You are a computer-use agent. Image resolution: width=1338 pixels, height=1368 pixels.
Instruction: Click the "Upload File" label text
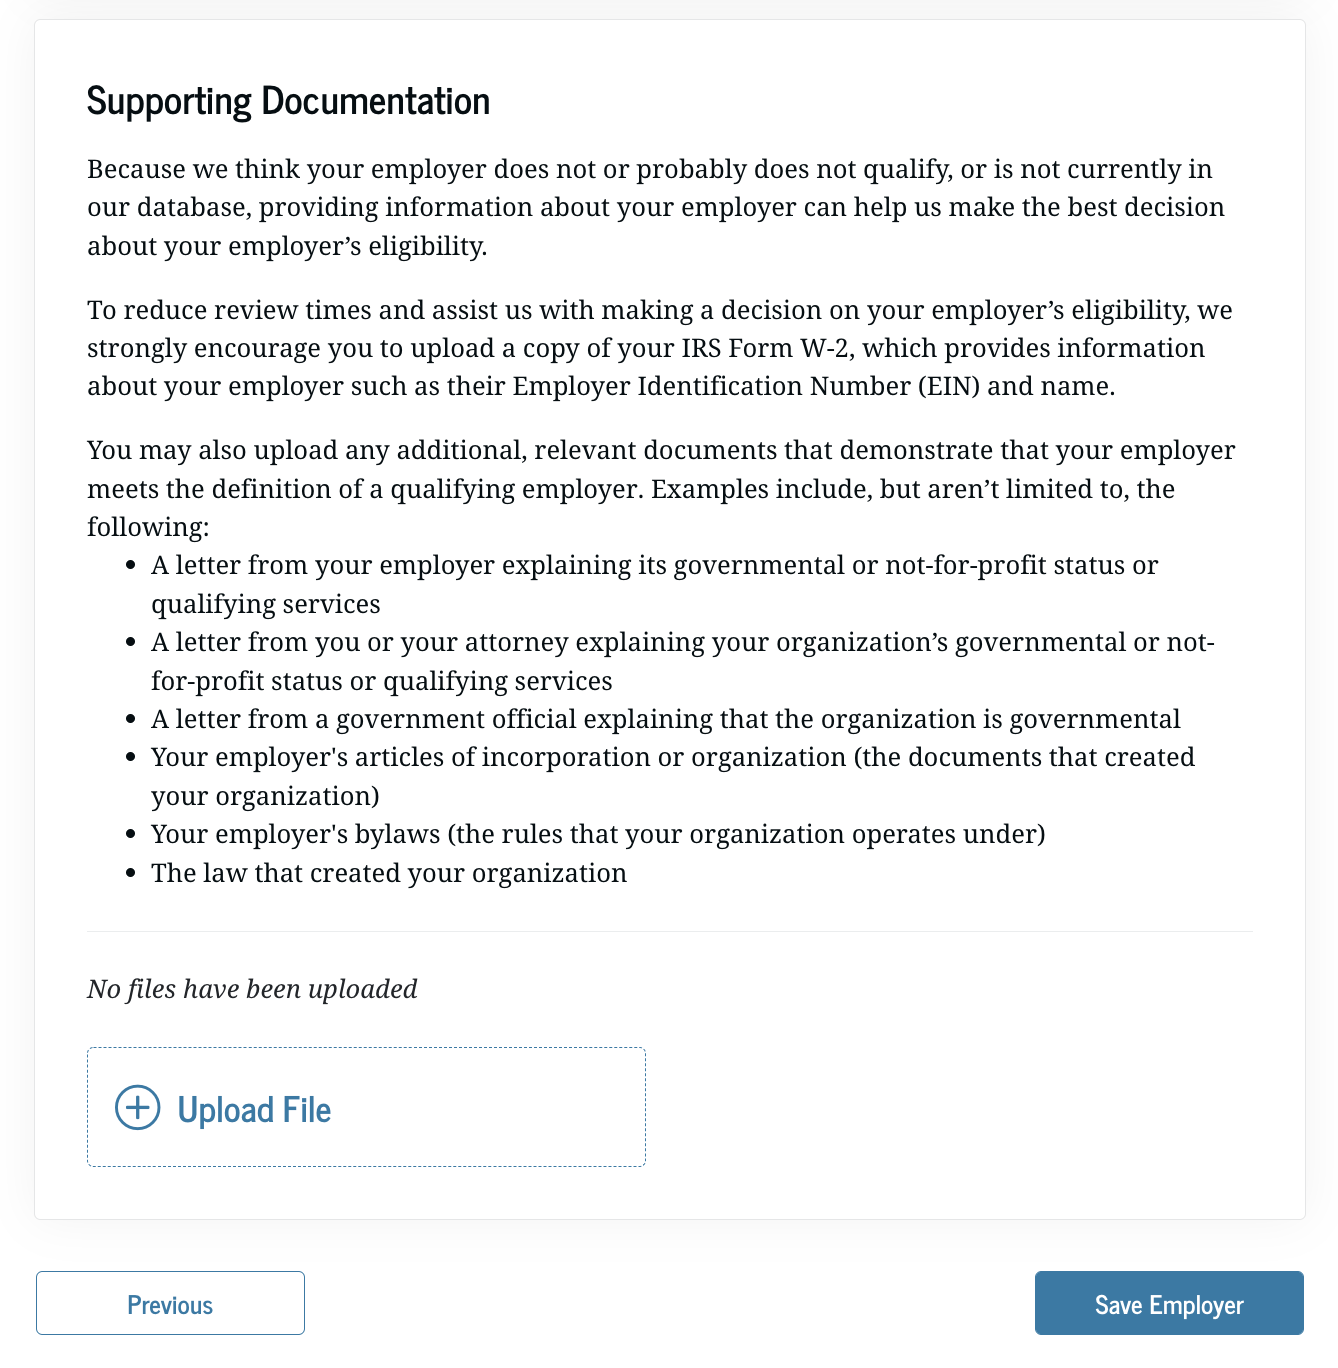(254, 1110)
